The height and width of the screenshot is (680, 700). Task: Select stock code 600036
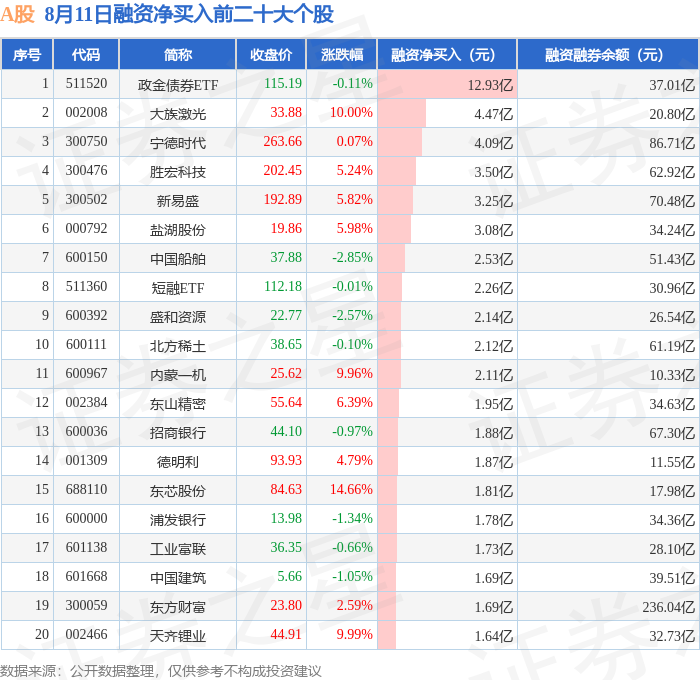86,432
